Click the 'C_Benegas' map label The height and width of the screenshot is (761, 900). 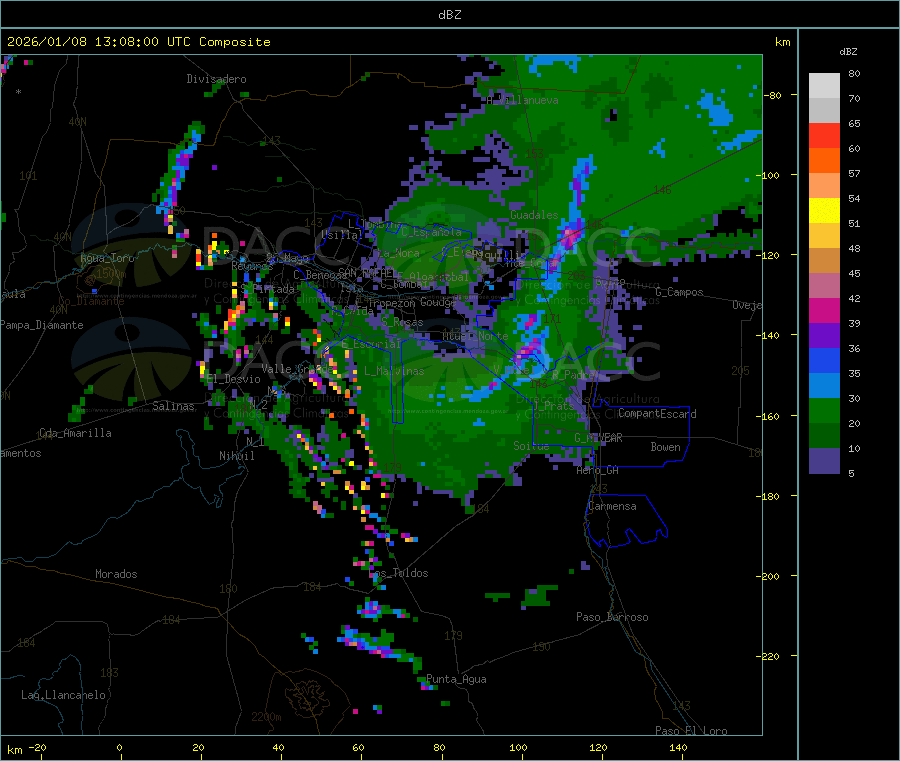(x=320, y=275)
